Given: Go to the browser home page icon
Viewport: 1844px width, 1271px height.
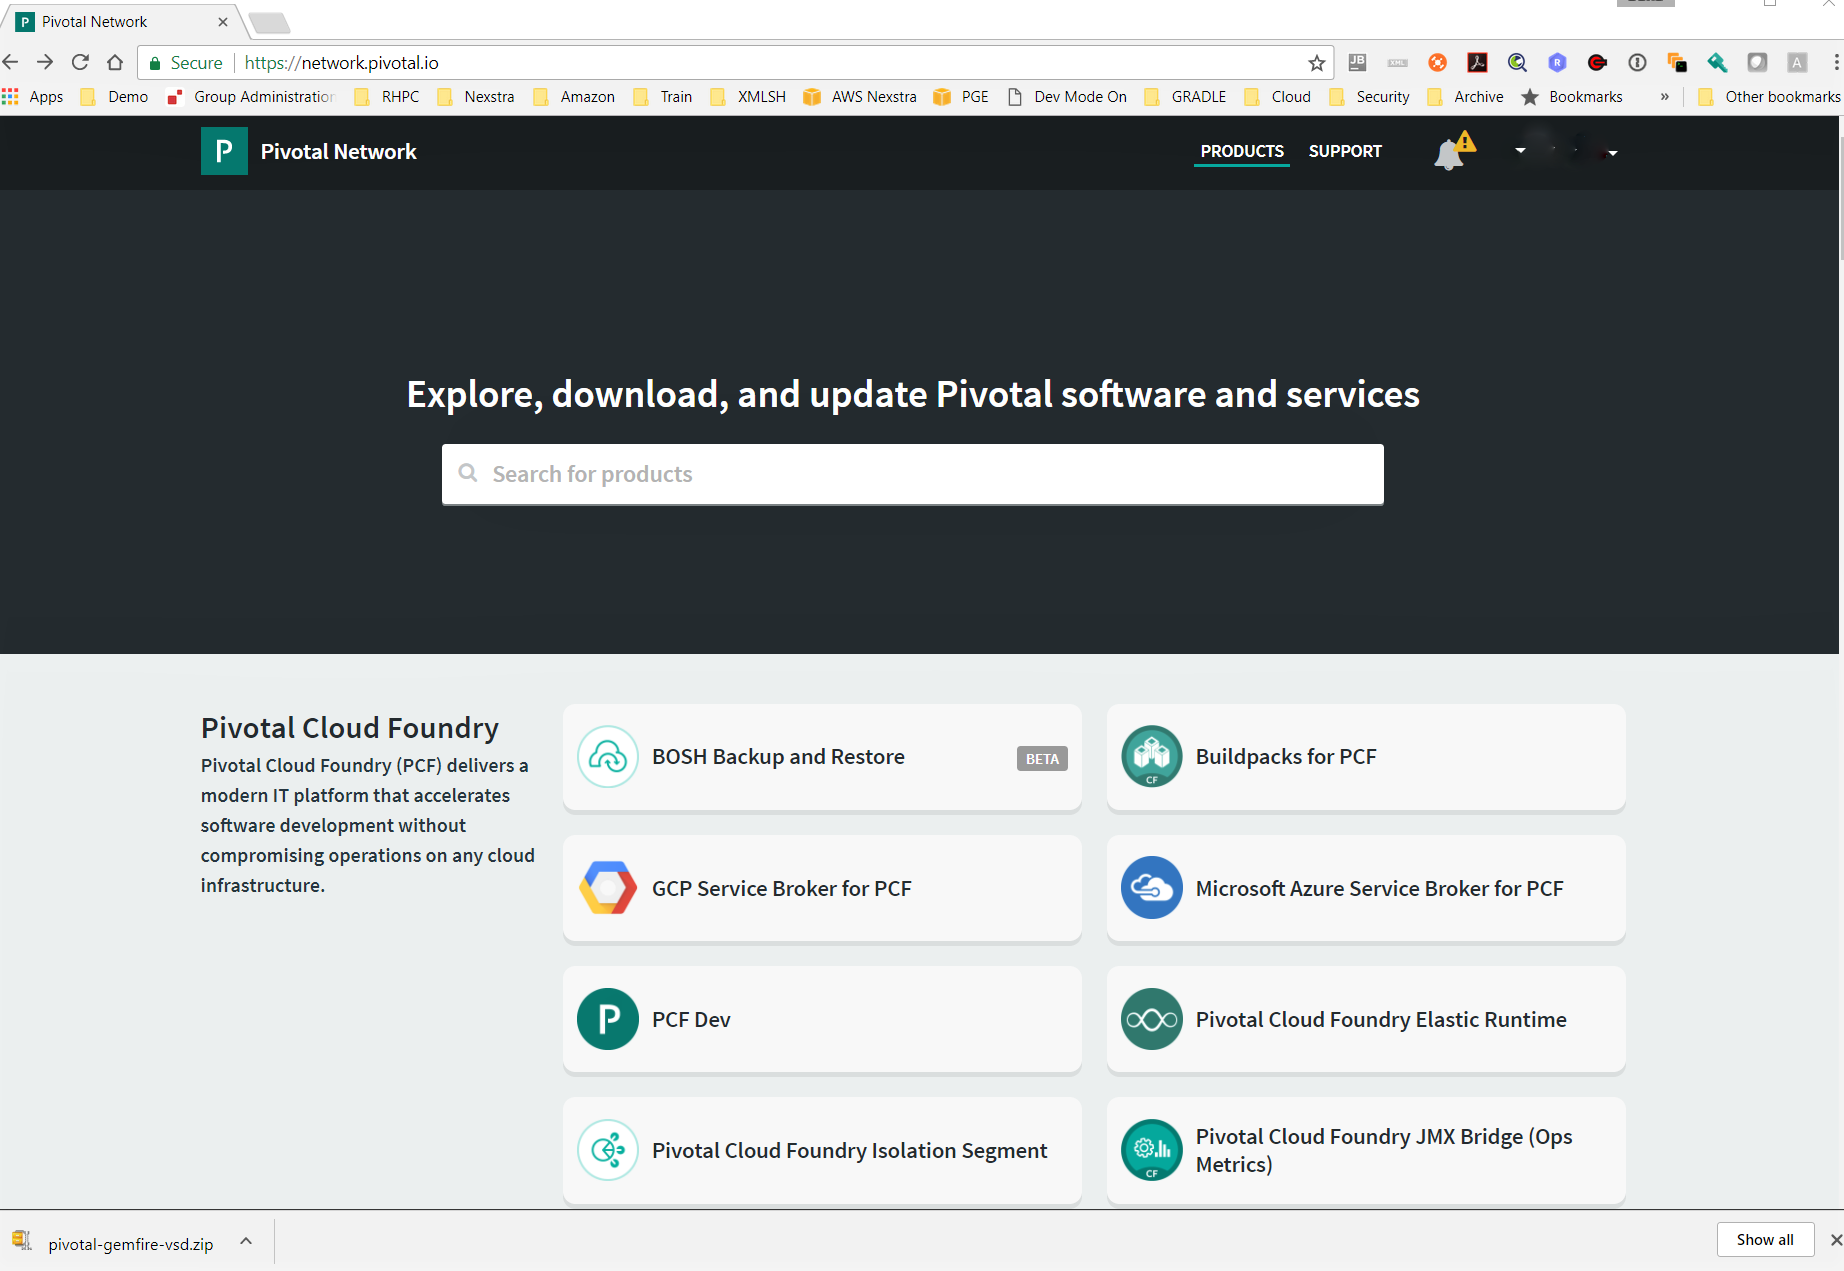Looking at the screenshot, I should tap(115, 62).
